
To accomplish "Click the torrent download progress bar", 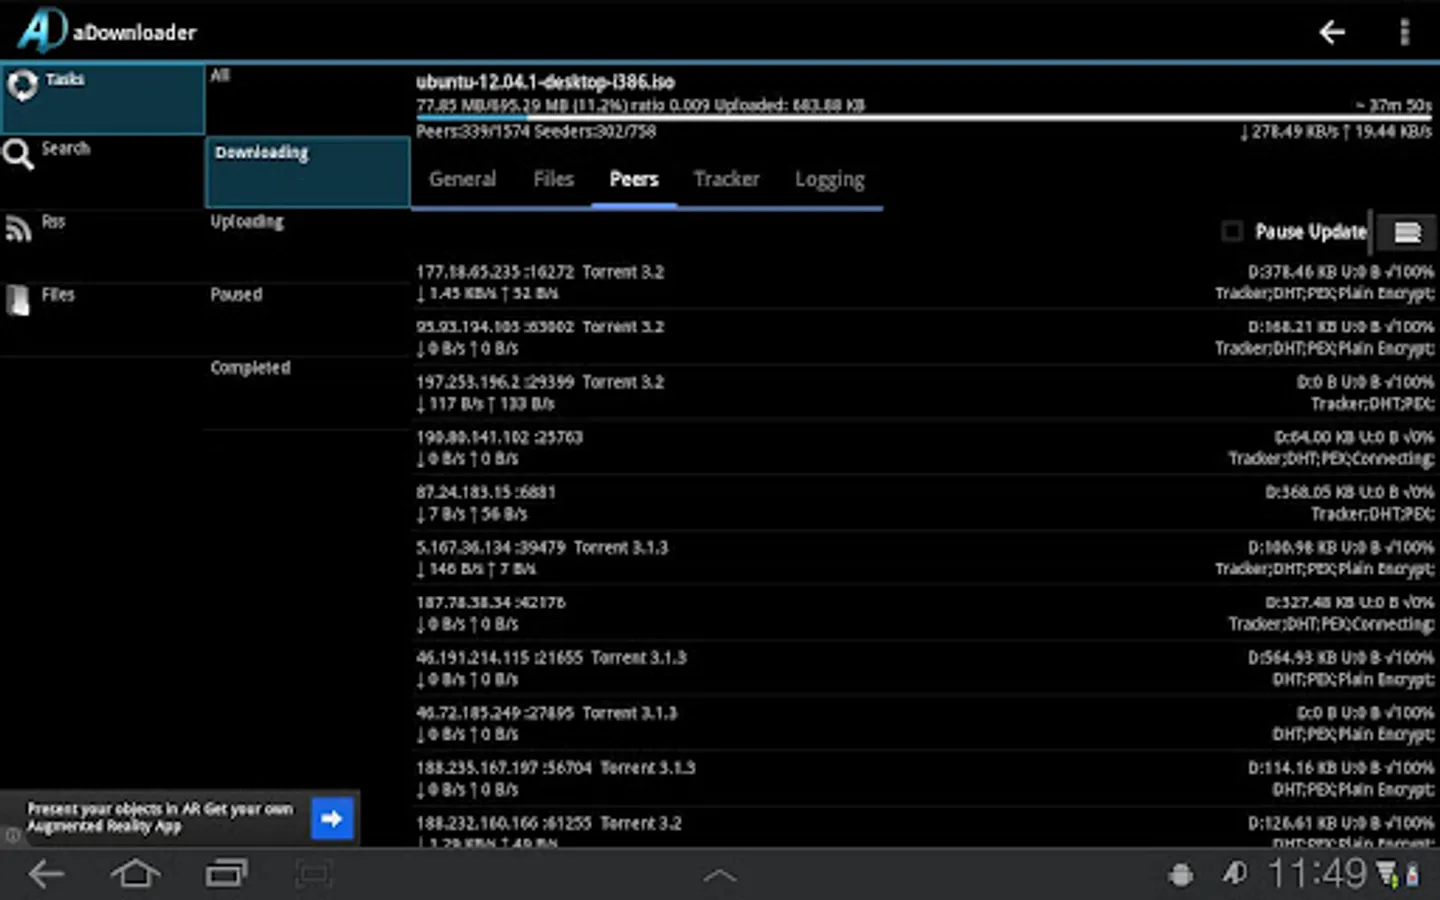I will click(x=925, y=118).
